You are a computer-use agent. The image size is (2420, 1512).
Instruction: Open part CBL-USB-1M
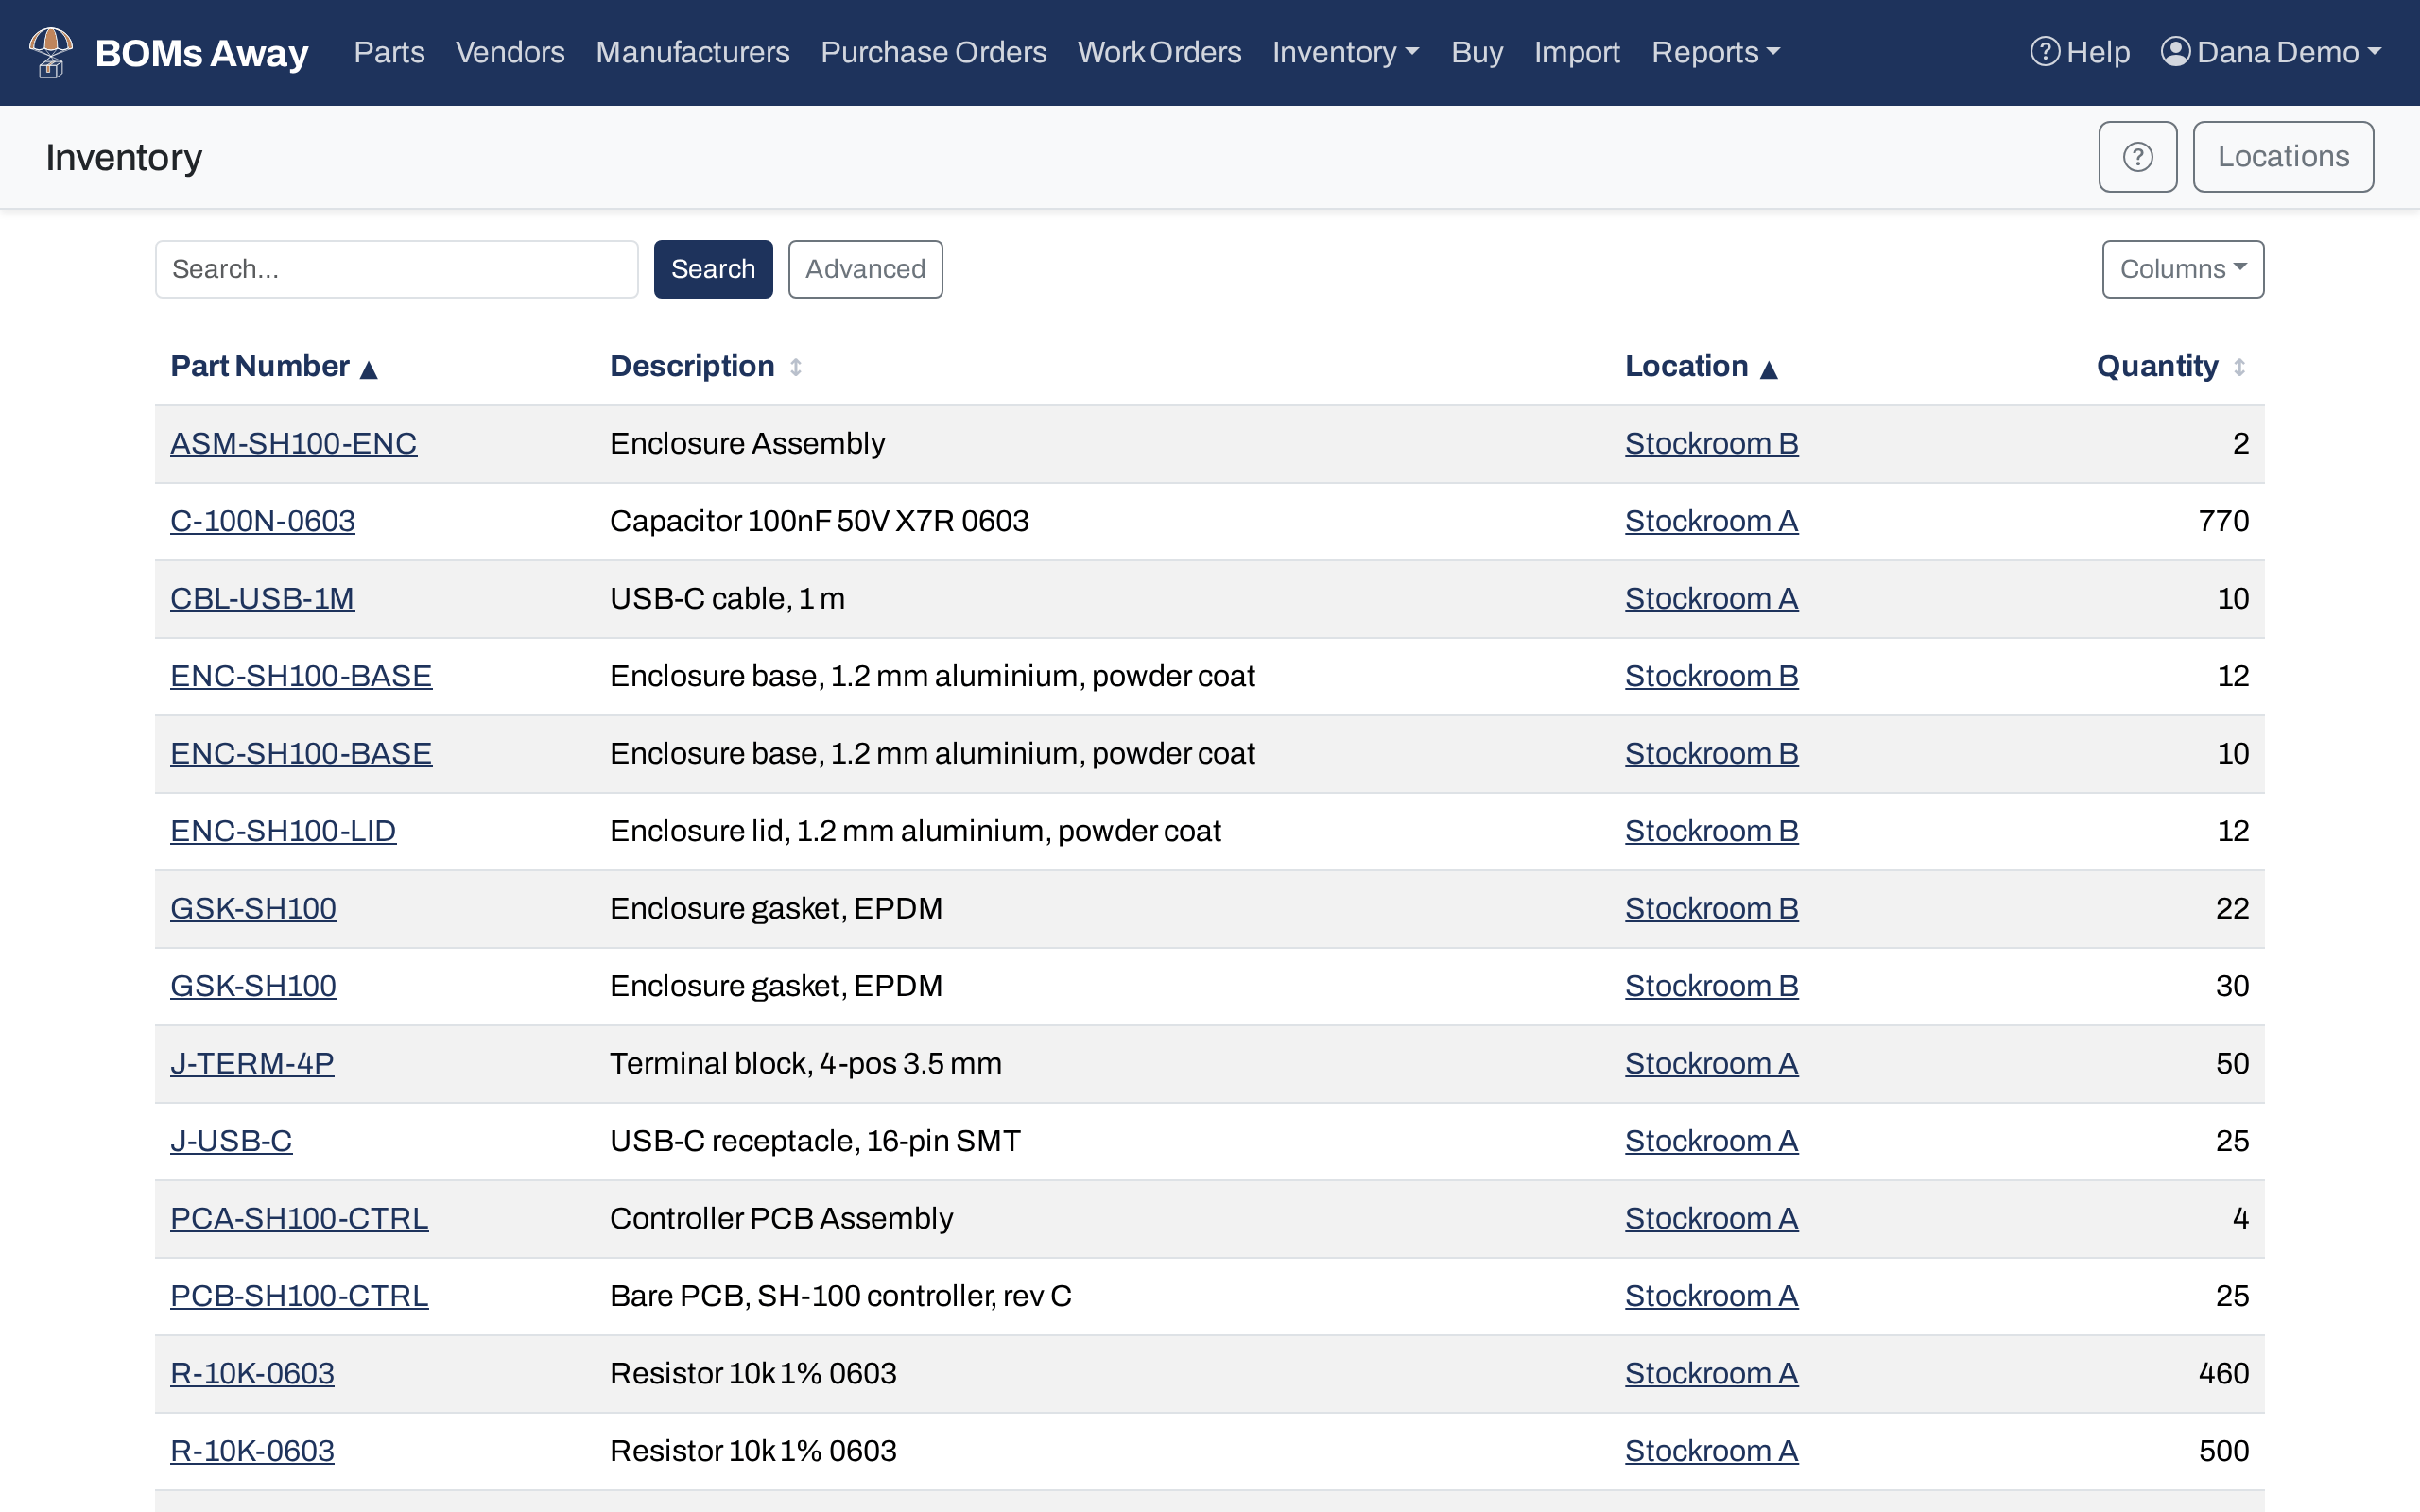[x=262, y=598]
